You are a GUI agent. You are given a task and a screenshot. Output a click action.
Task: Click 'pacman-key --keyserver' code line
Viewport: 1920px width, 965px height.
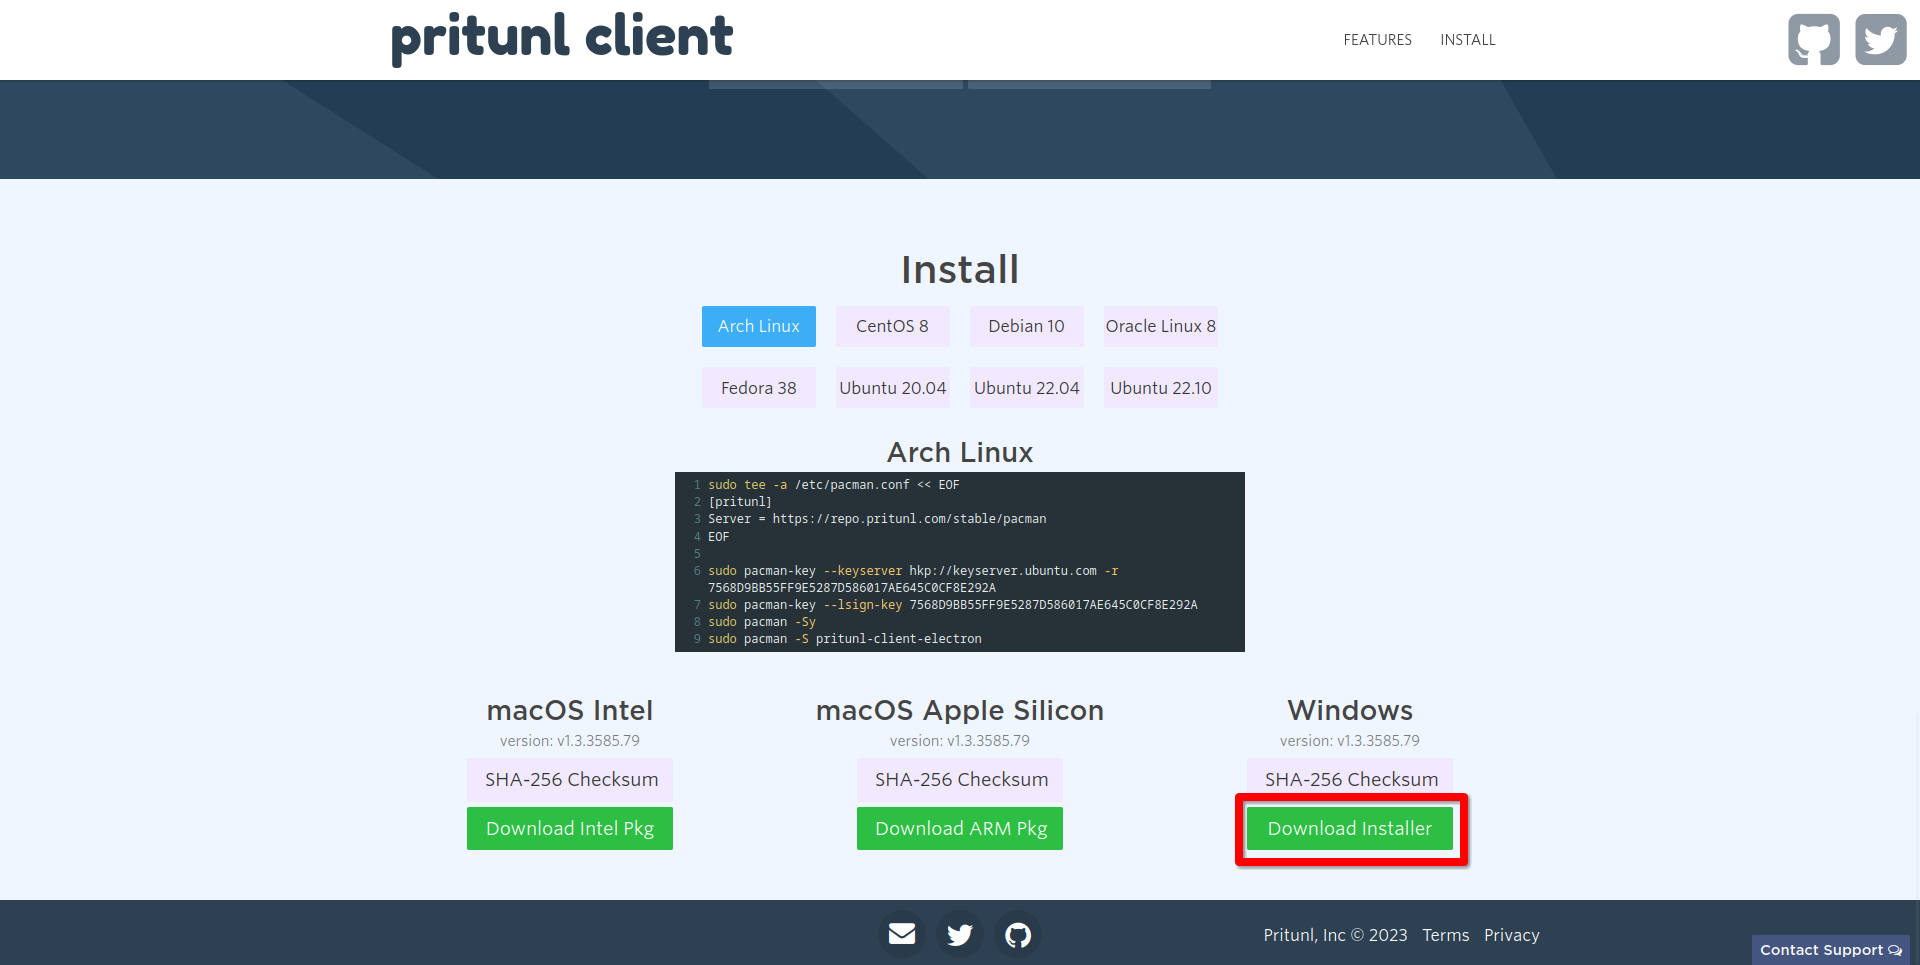[x=913, y=579]
